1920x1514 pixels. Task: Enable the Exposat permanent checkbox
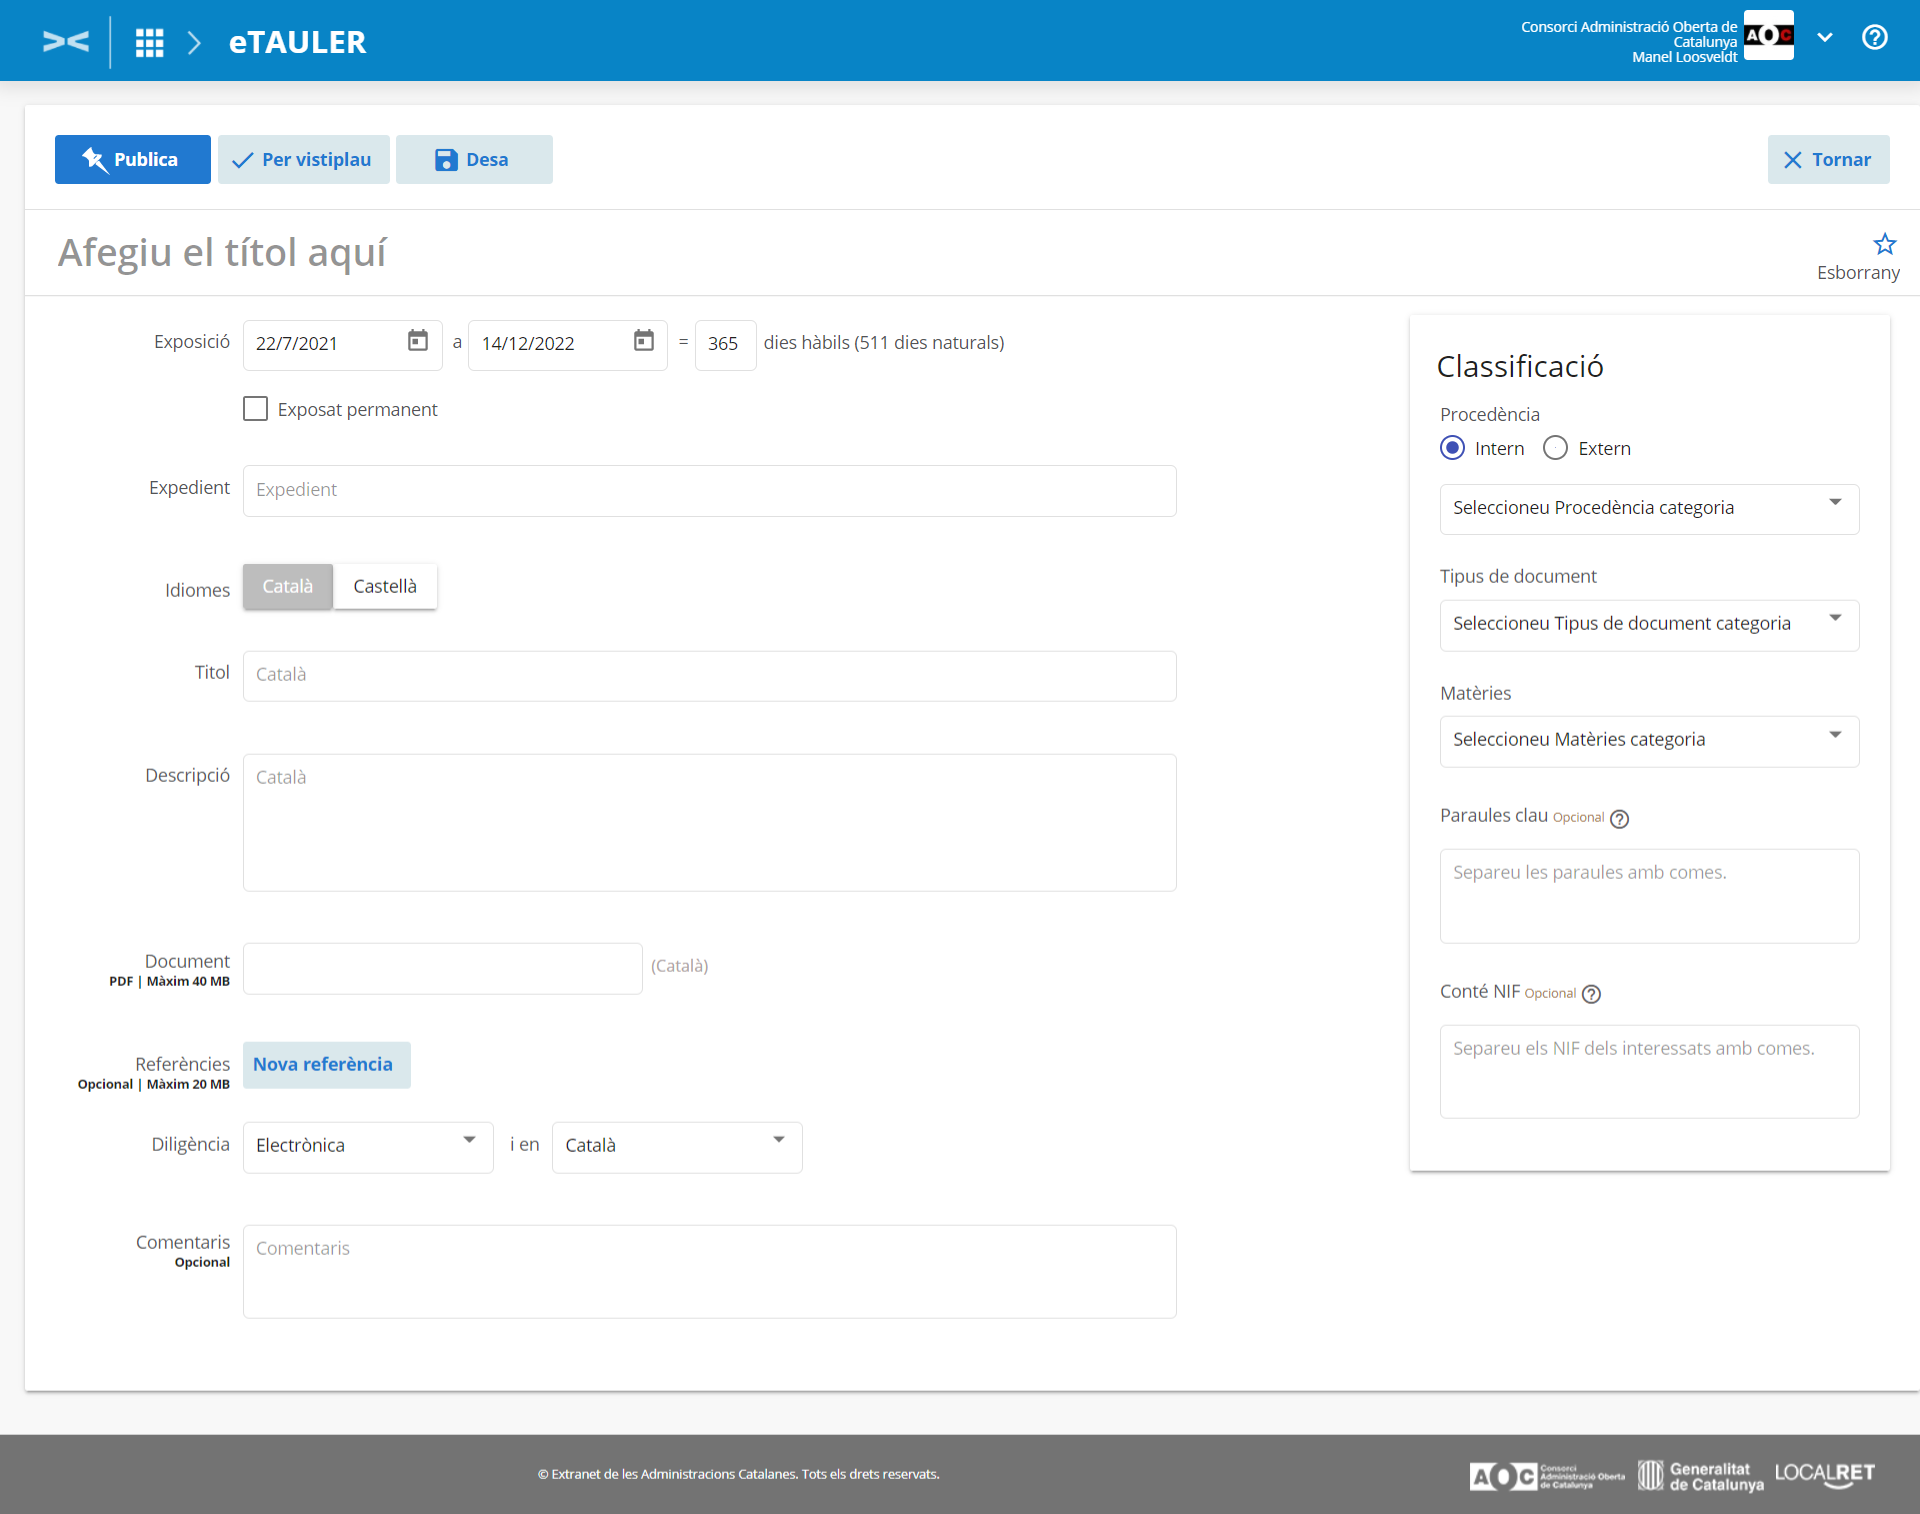click(256, 409)
